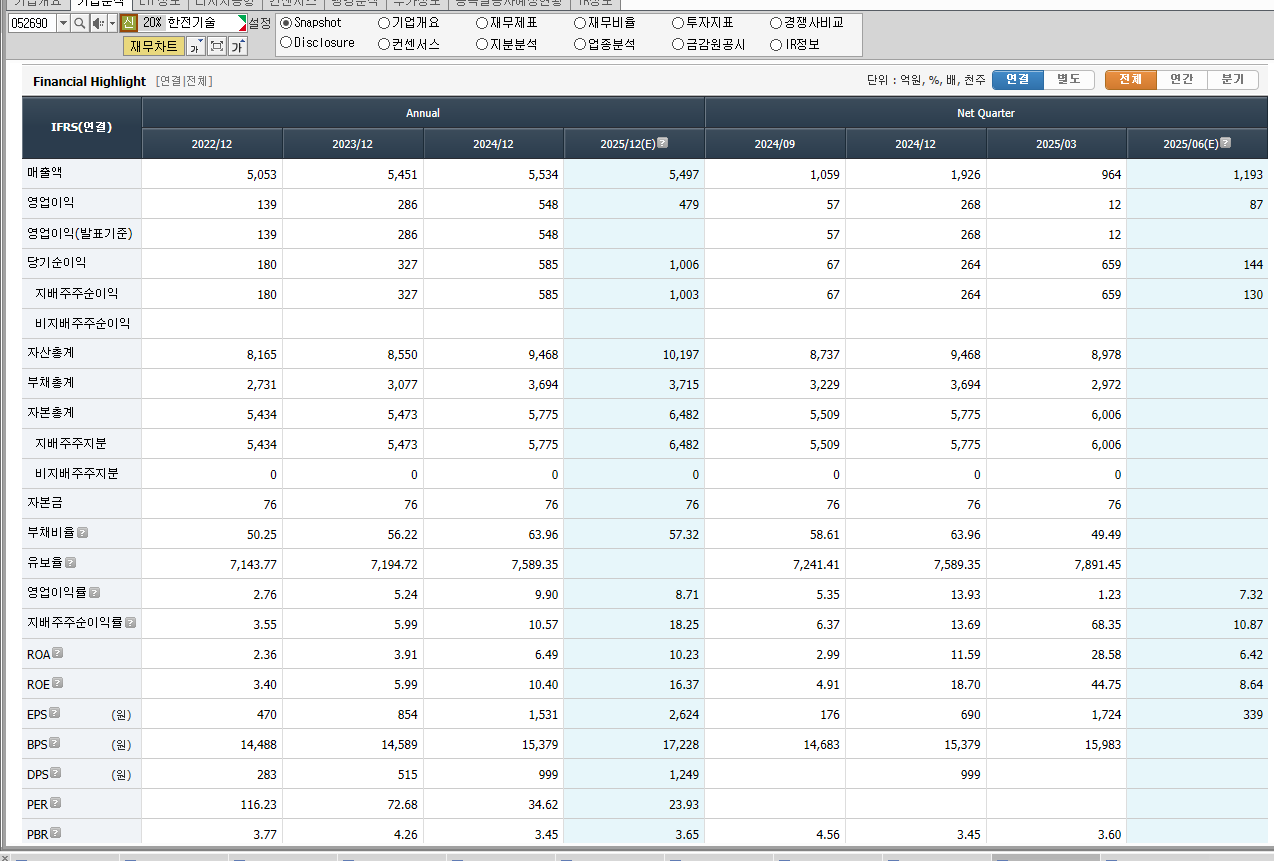Image resolution: width=1274 pixels, height=861 pixels.
Task: Click the 설정 settings button
Action: click(259, 22)
